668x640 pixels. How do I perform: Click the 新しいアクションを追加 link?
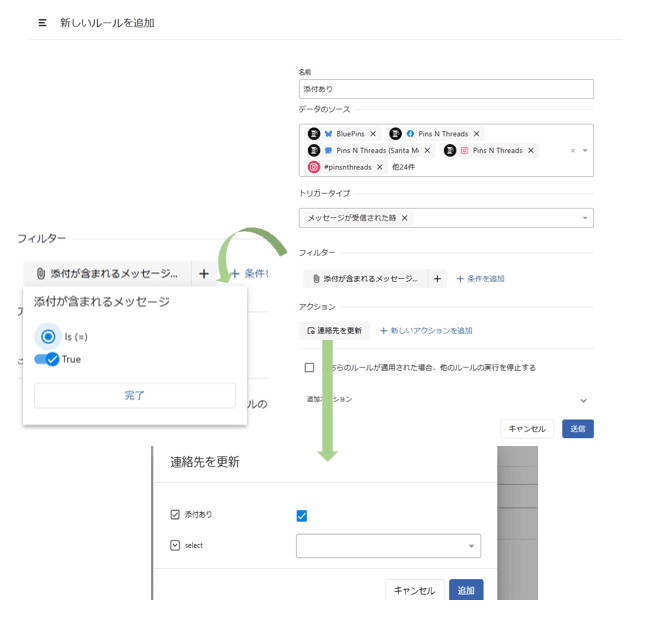(426, 330)
